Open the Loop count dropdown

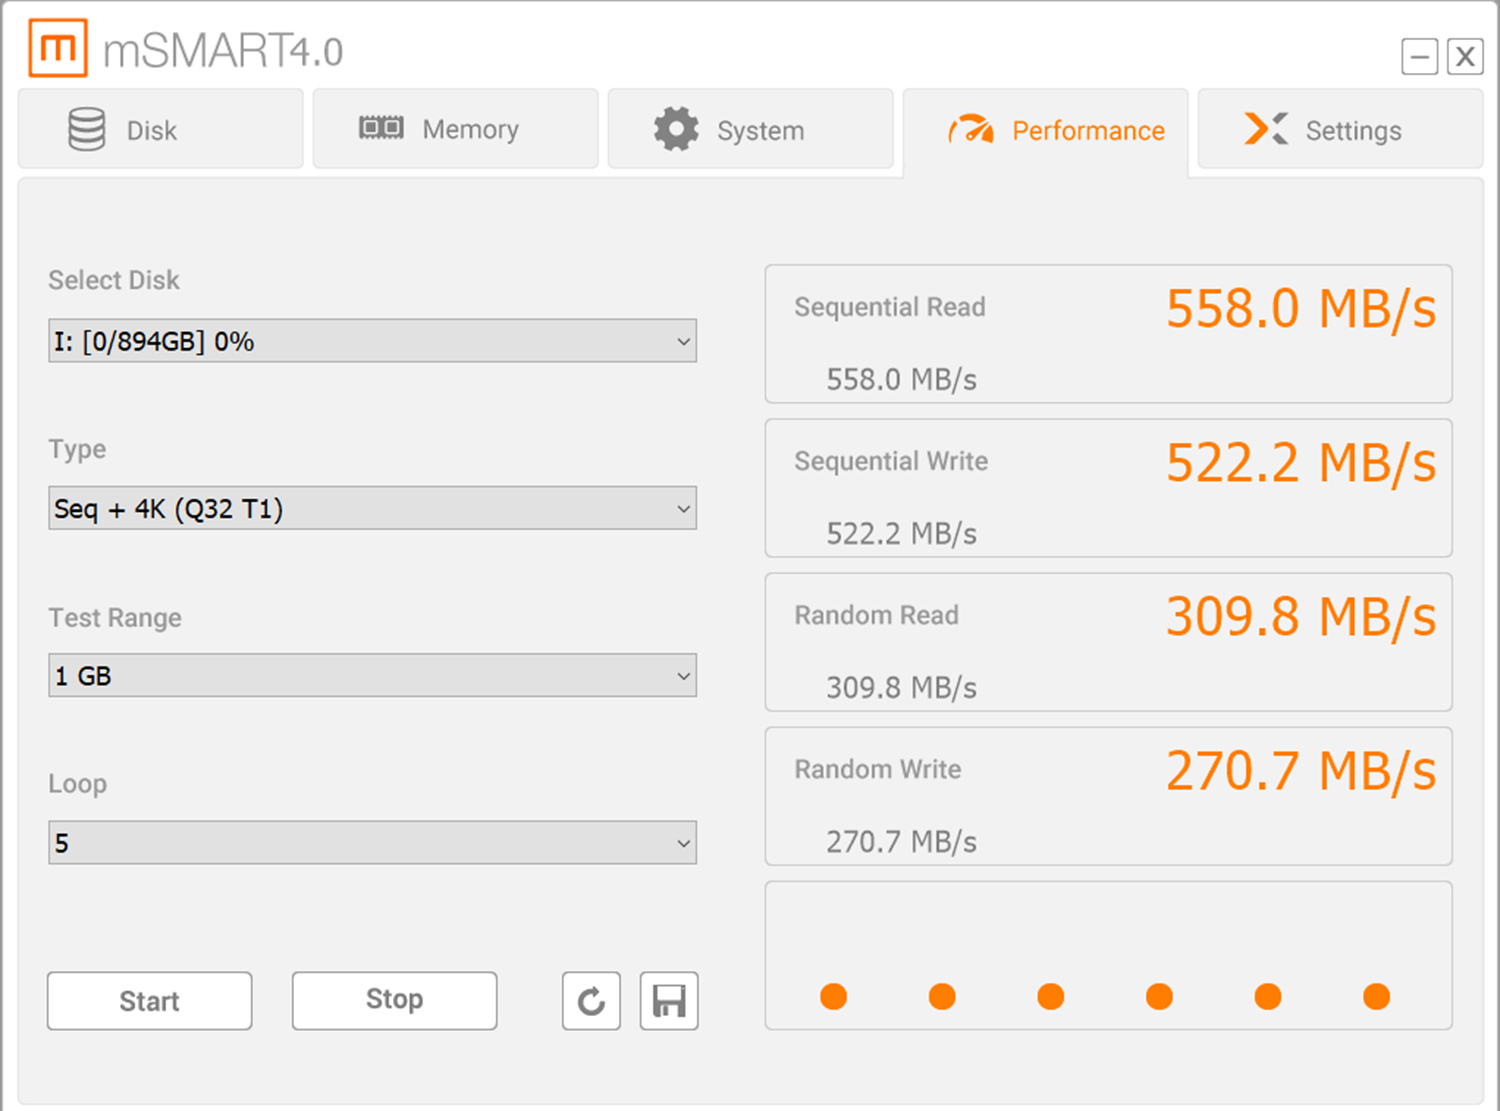coord(372,842)
